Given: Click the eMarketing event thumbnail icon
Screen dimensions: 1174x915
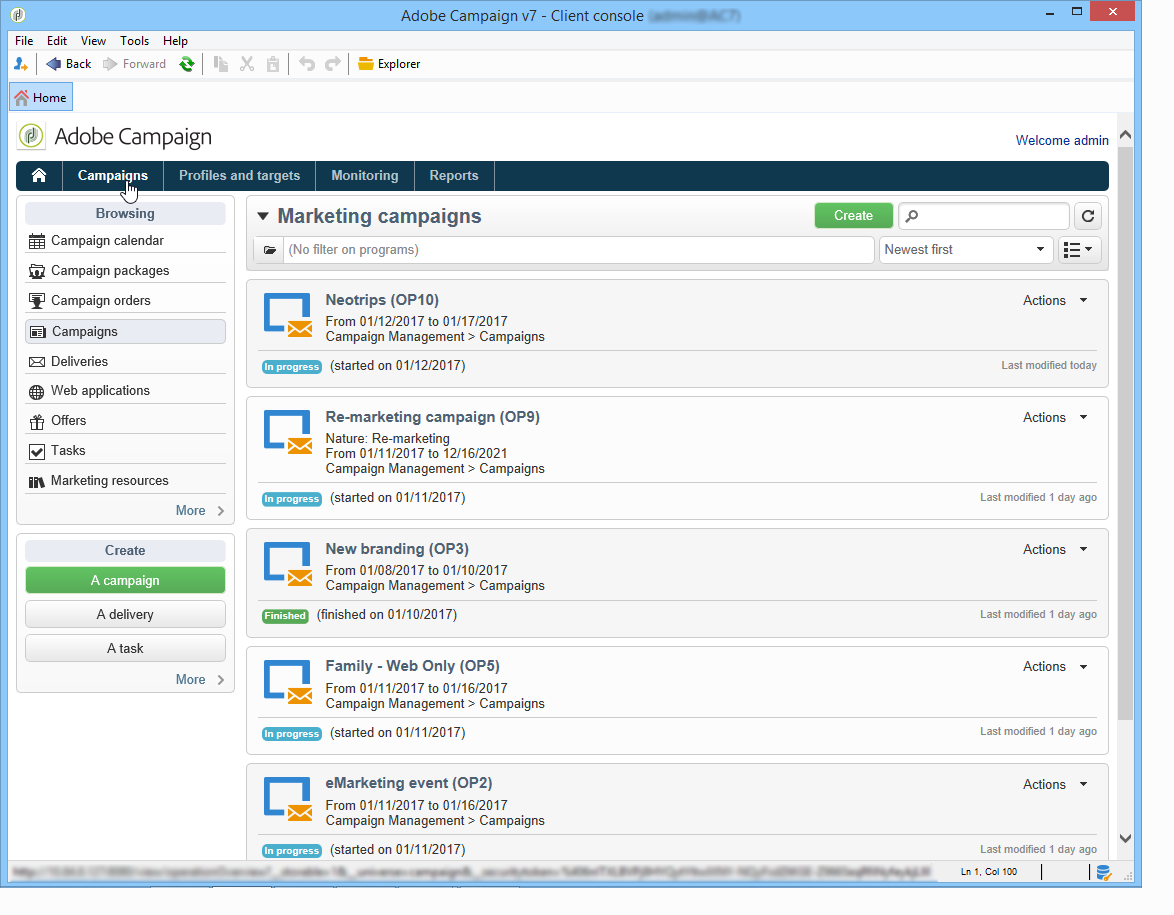Looking at the screenshot, I should point(288,799).
